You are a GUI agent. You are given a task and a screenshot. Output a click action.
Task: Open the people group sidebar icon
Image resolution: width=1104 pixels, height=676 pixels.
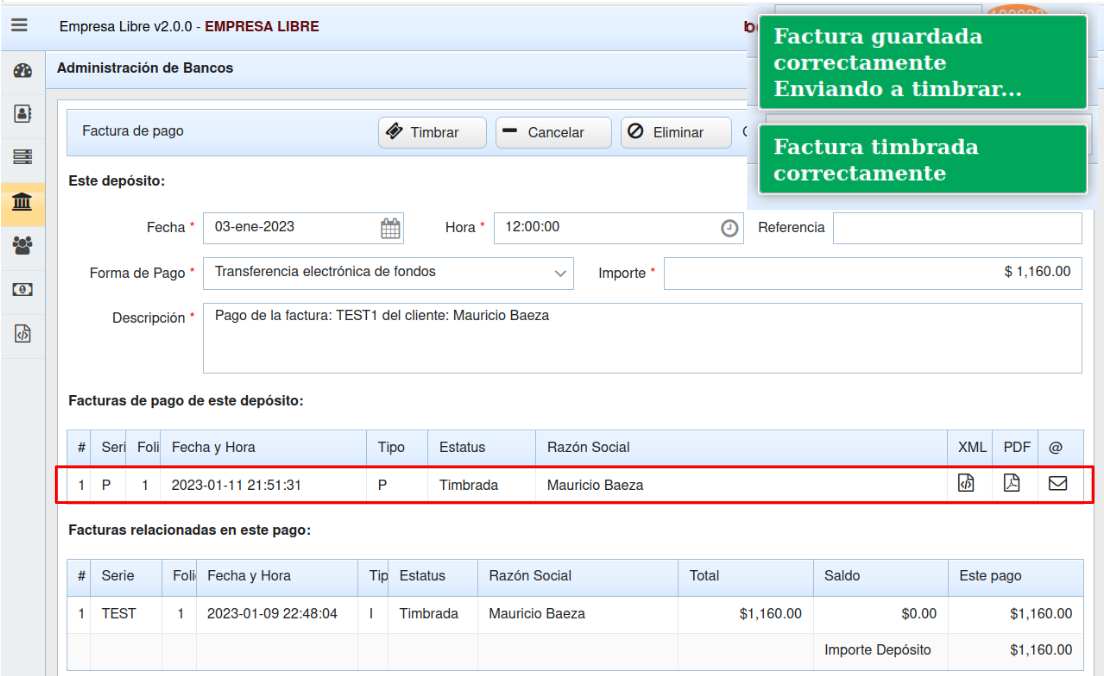coord(21,246)
